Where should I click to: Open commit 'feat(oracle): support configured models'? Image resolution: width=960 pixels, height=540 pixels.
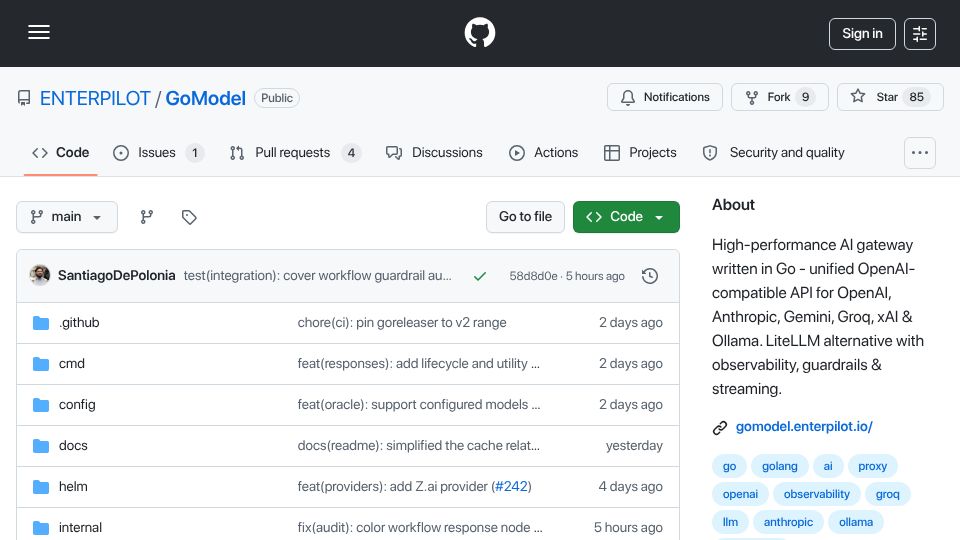click(419, 405)
